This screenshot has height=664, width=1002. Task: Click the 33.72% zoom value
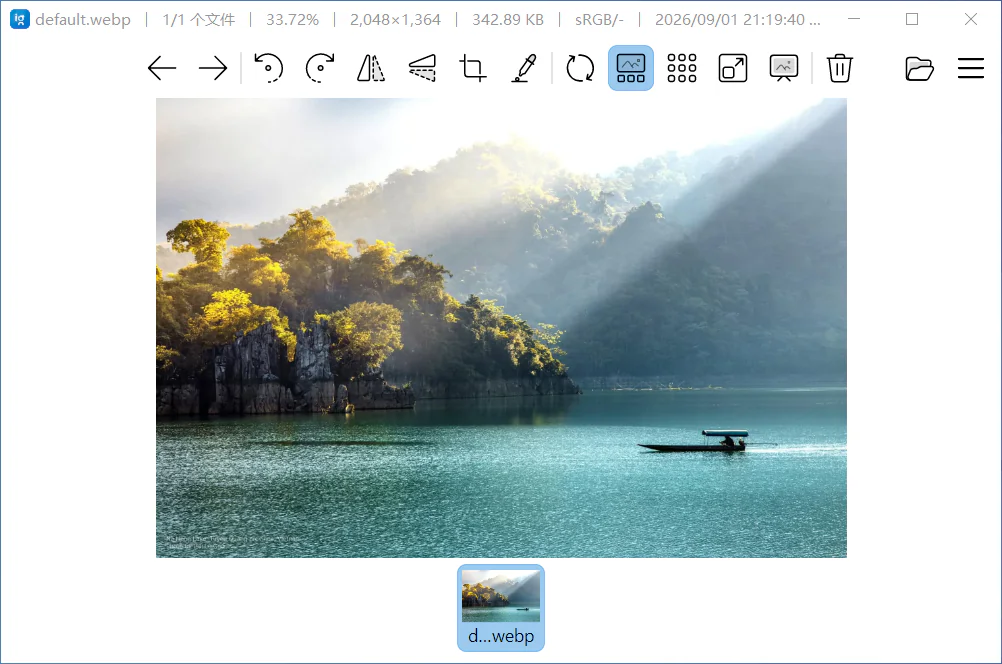point(293,20)
